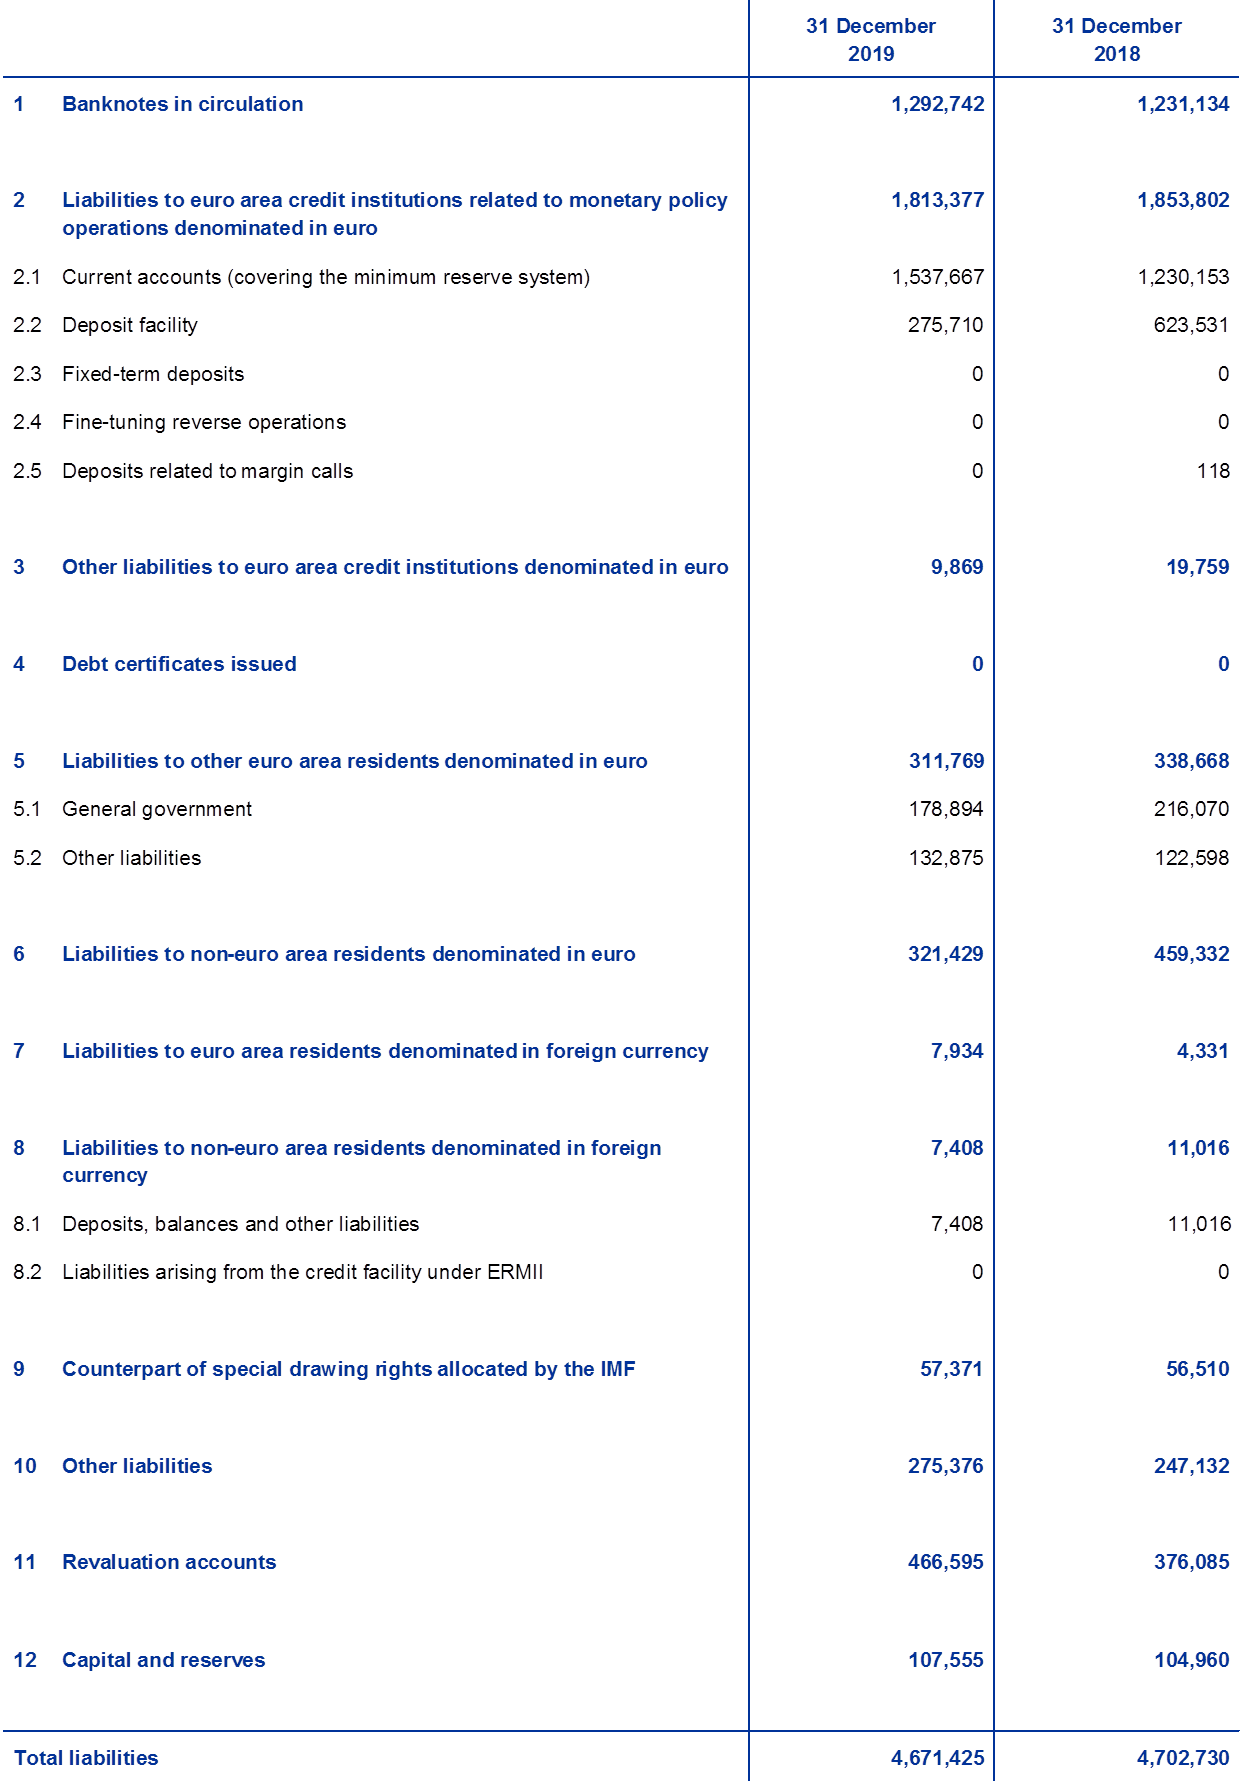Select the 2019 value 7,934

[957, 1051]
